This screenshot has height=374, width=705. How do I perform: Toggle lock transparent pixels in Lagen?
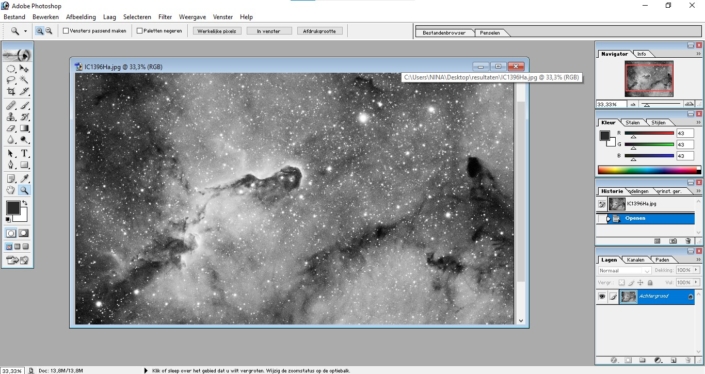[x=621, y=282]
